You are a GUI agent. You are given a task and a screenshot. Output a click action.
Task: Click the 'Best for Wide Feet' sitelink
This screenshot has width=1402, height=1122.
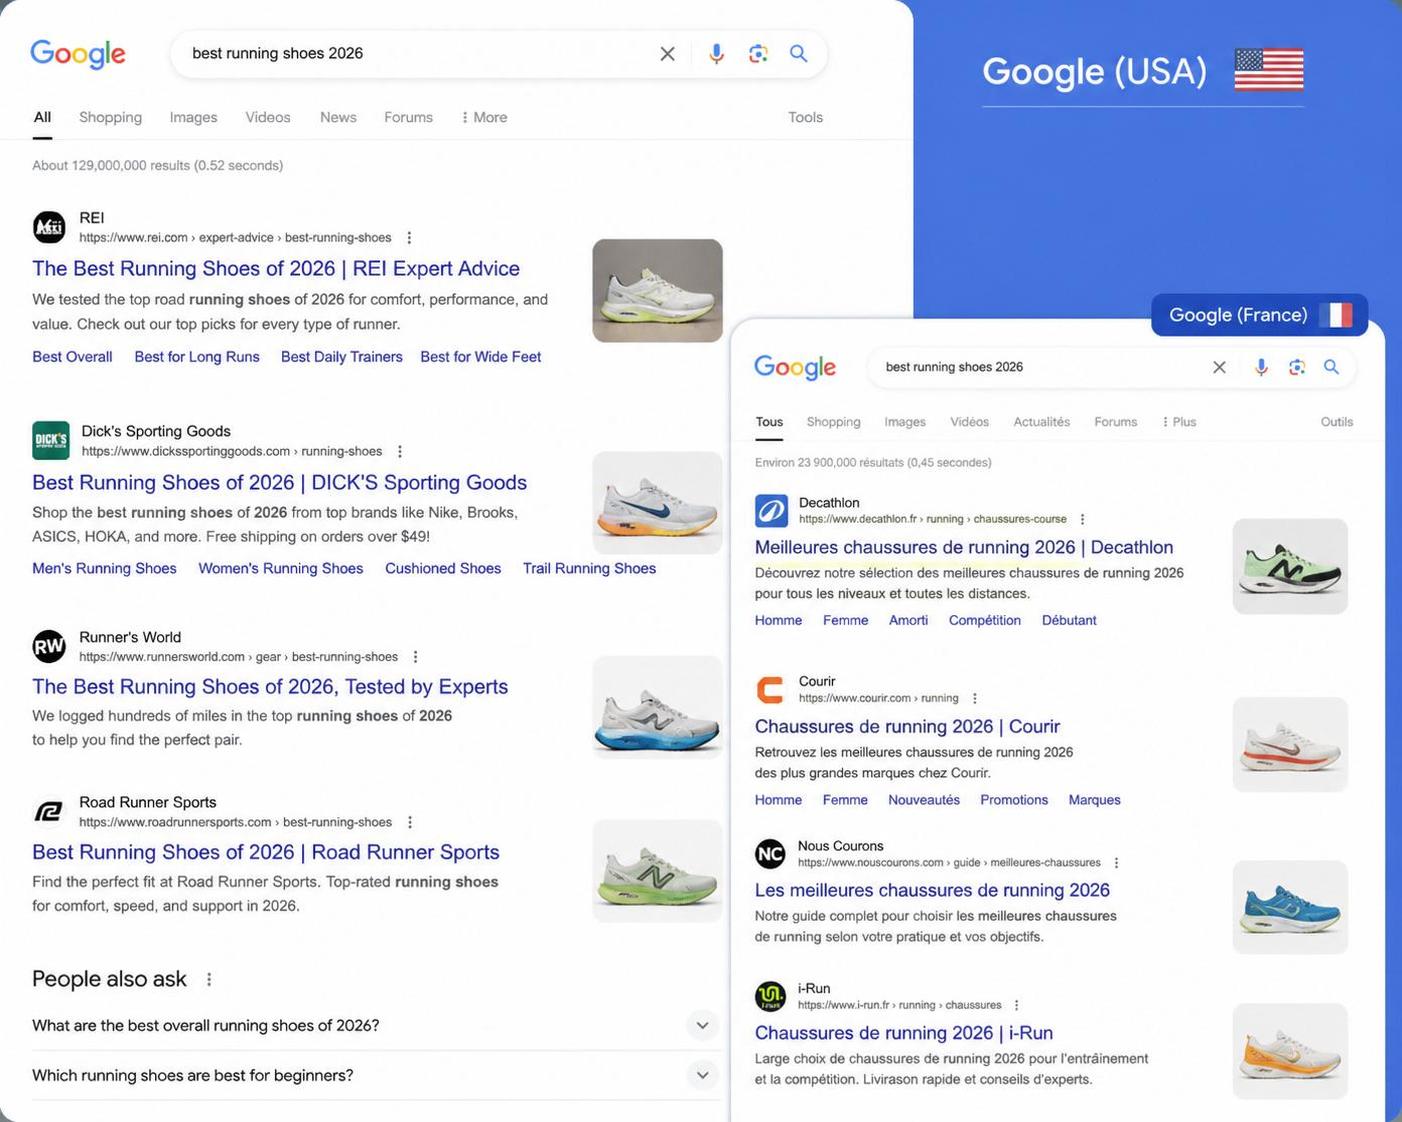[x=480, y=357]
